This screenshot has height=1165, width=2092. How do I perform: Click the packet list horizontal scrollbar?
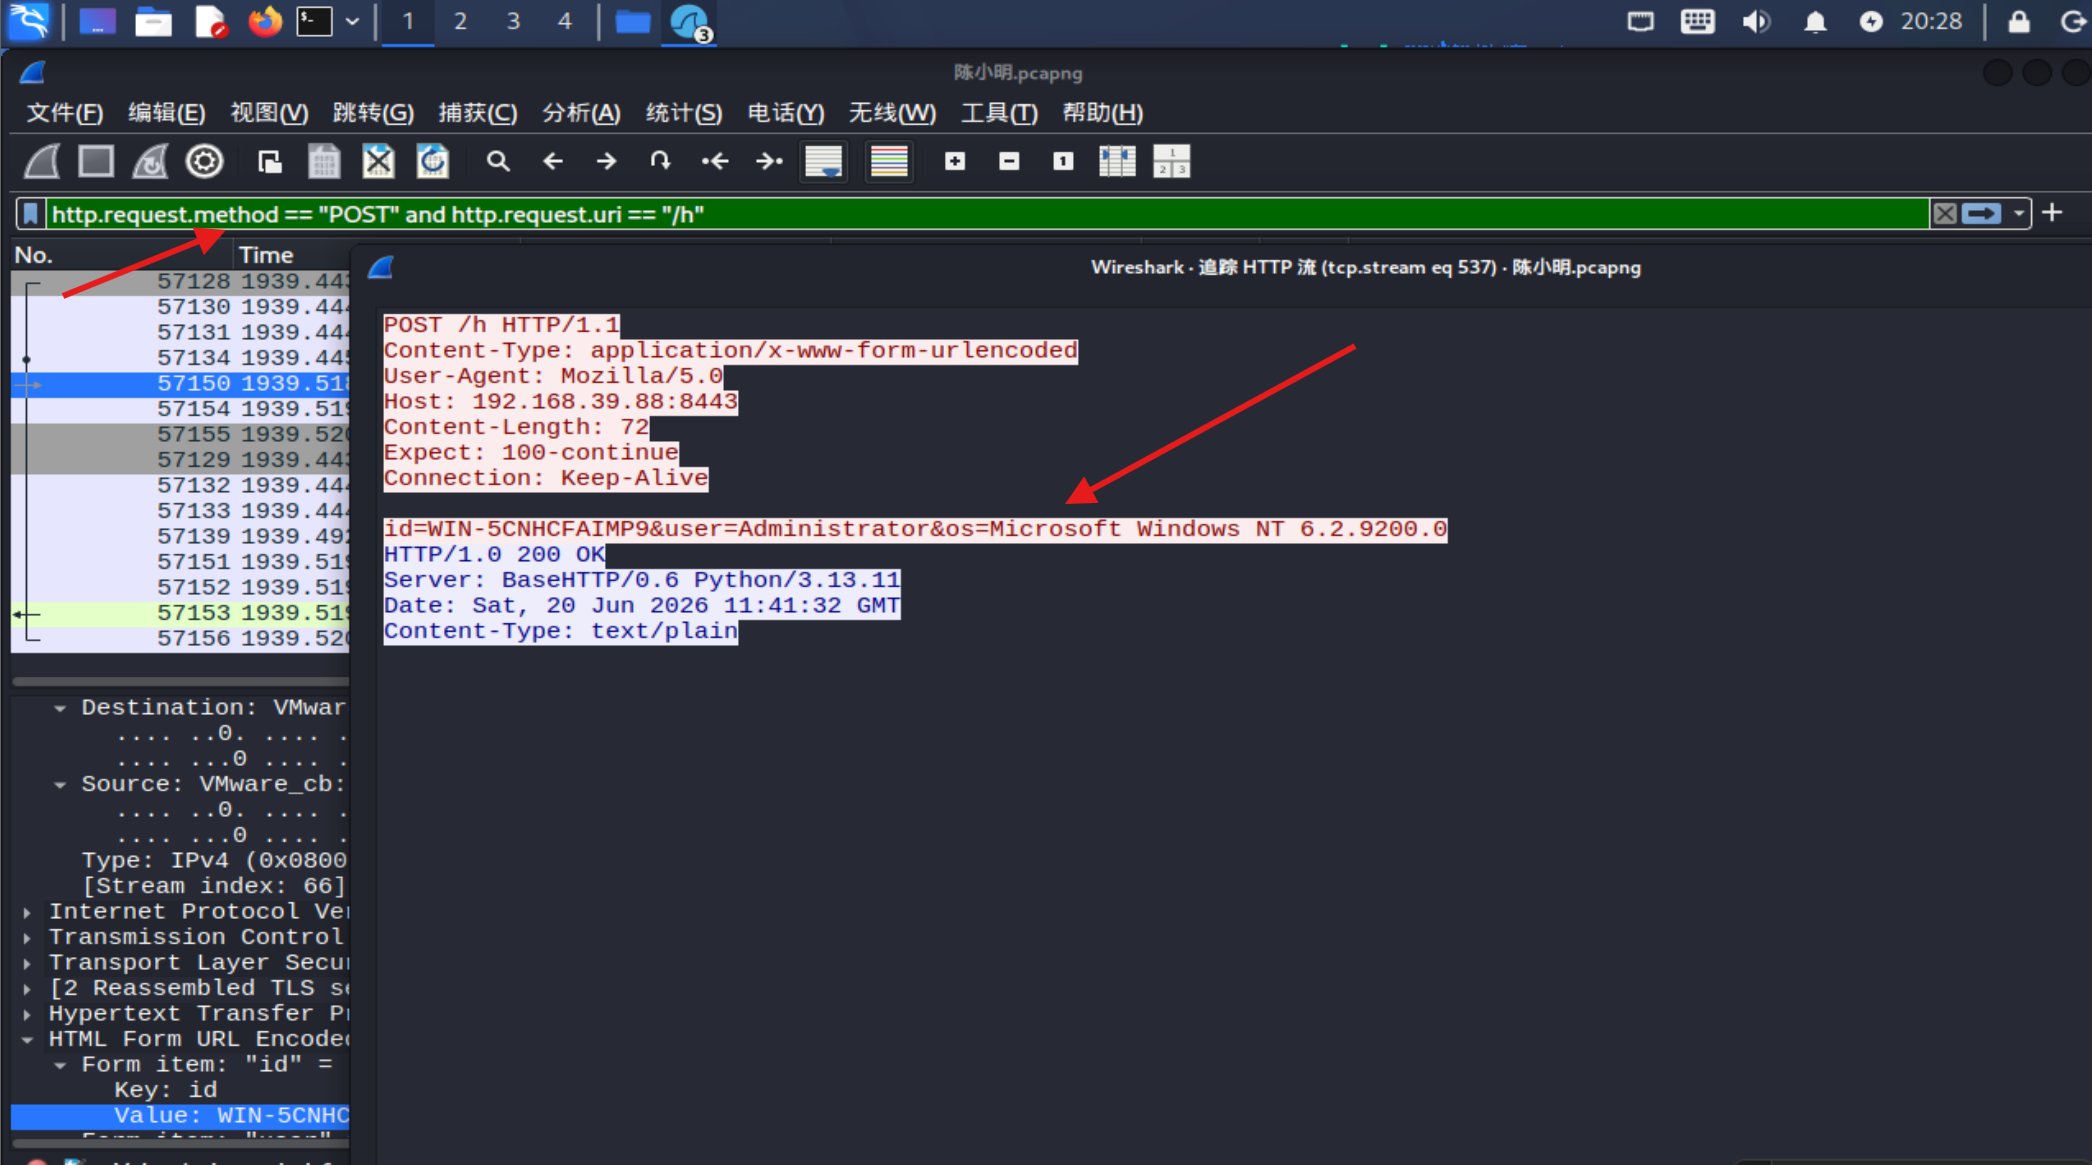181,682
